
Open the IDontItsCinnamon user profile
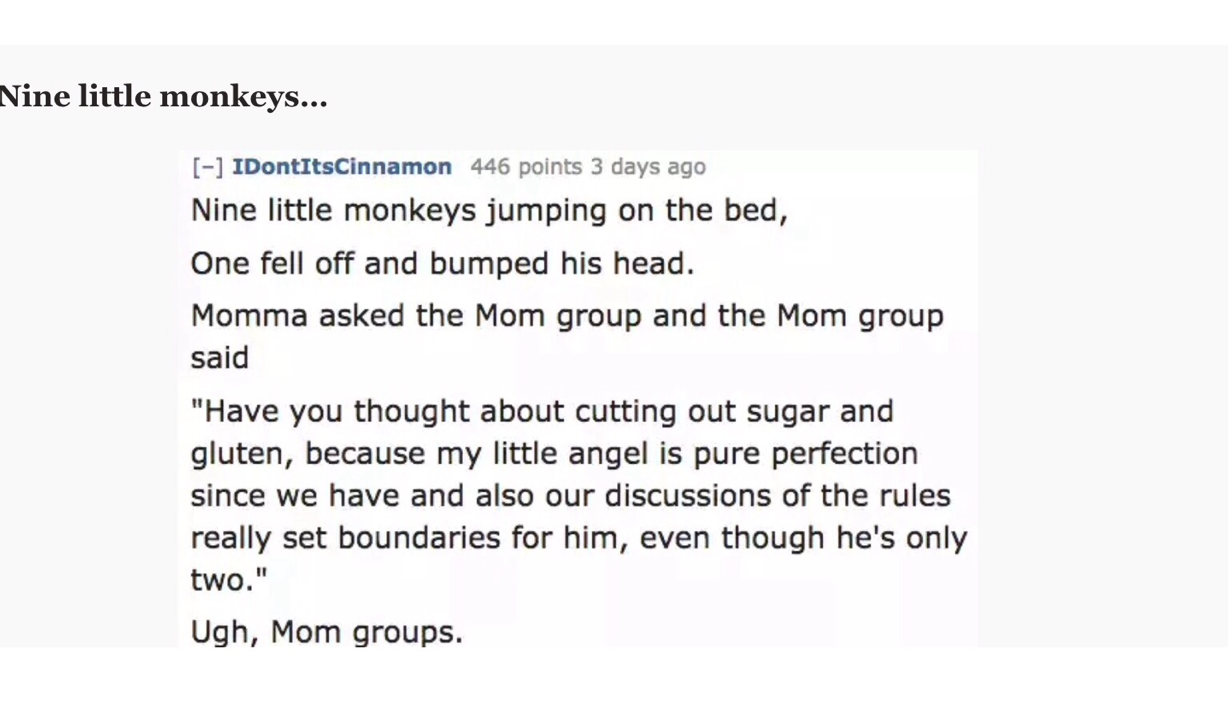tap(342, 167)
